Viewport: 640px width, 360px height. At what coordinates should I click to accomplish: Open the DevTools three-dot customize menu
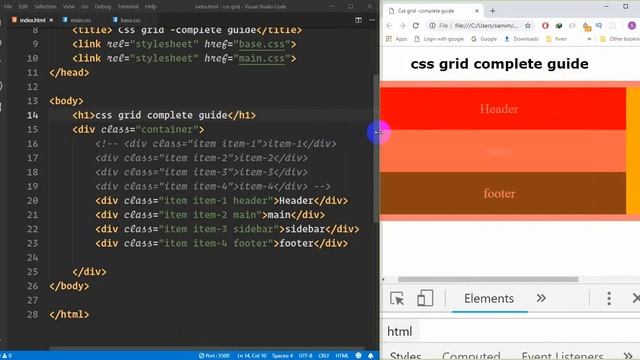609,299
